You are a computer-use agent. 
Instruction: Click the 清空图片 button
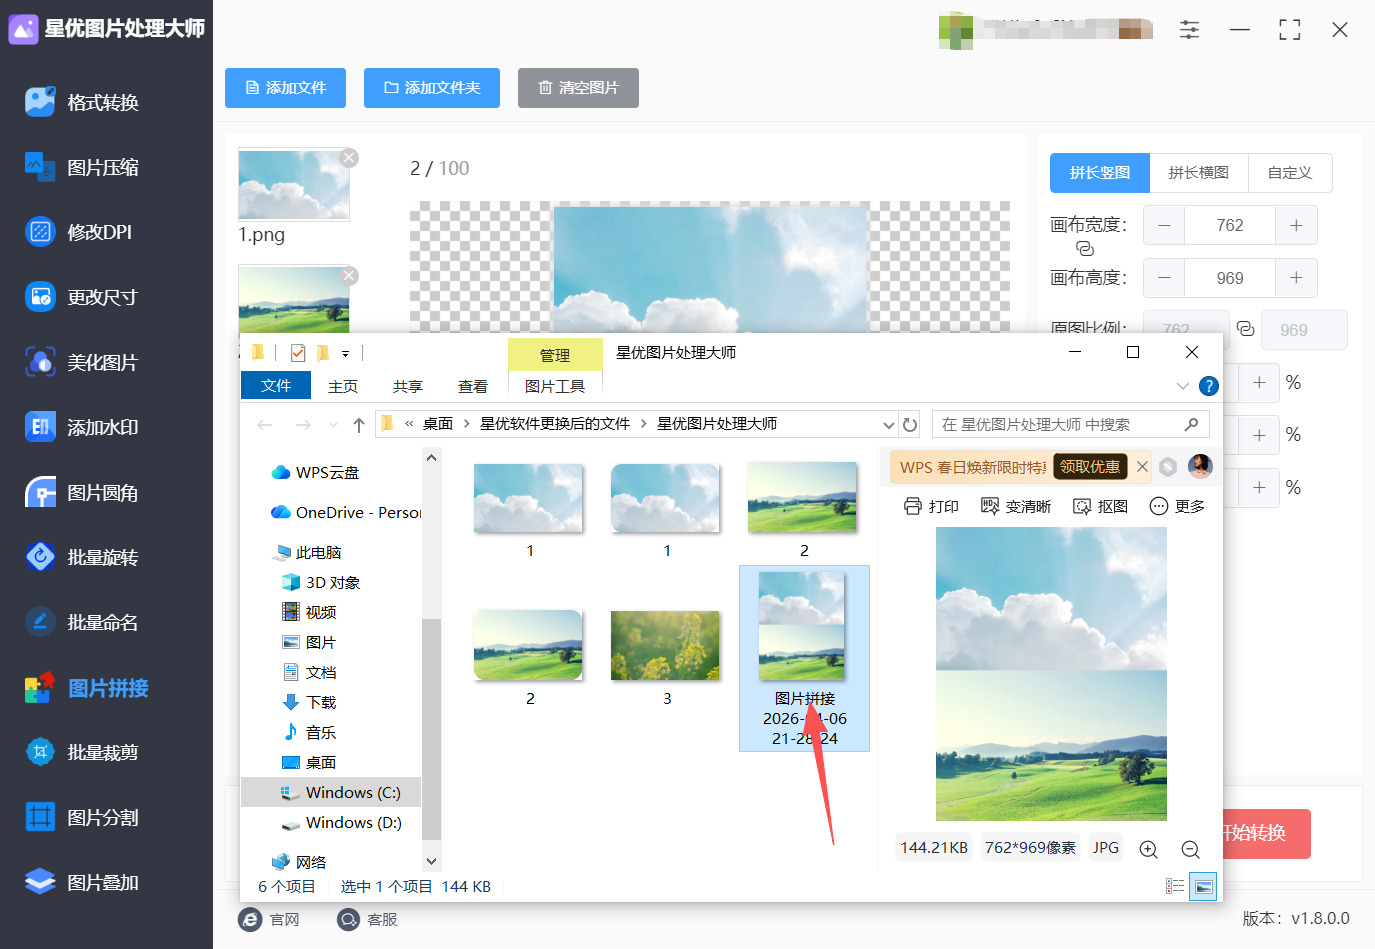point(578,88)
